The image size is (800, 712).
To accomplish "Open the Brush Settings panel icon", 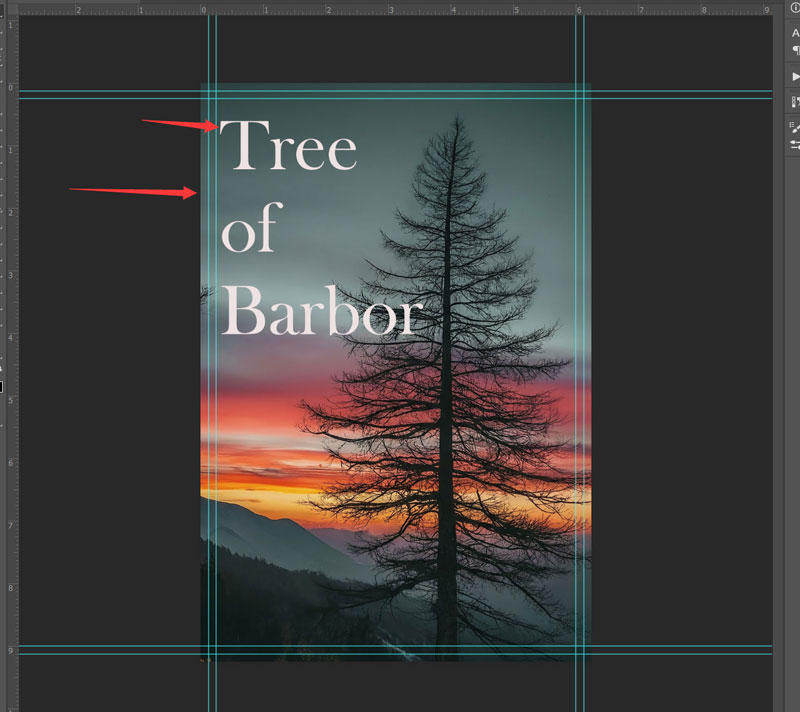I will tap(795, 128).
